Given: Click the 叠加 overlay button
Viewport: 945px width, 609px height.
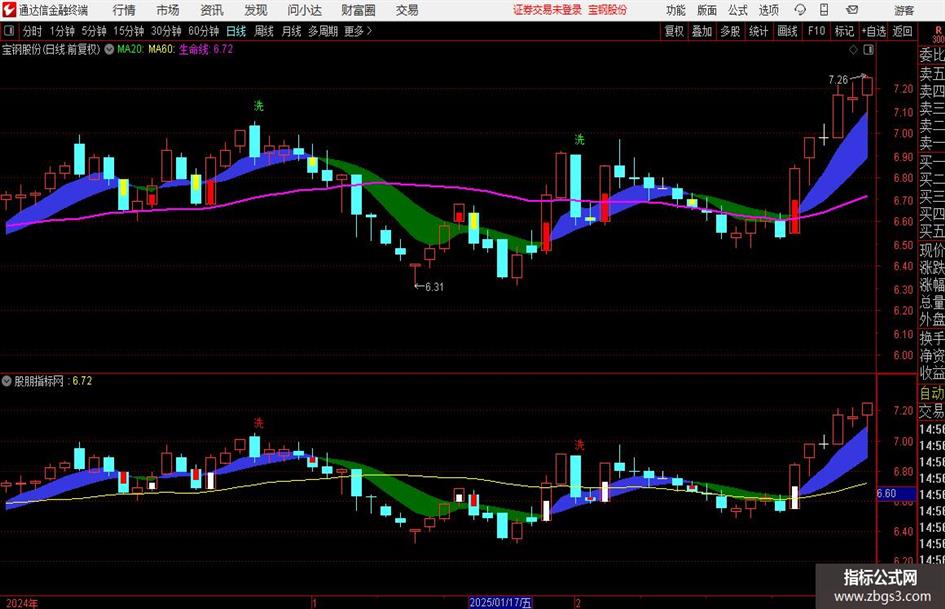Looking at the screenshot, I should point(702,31).
